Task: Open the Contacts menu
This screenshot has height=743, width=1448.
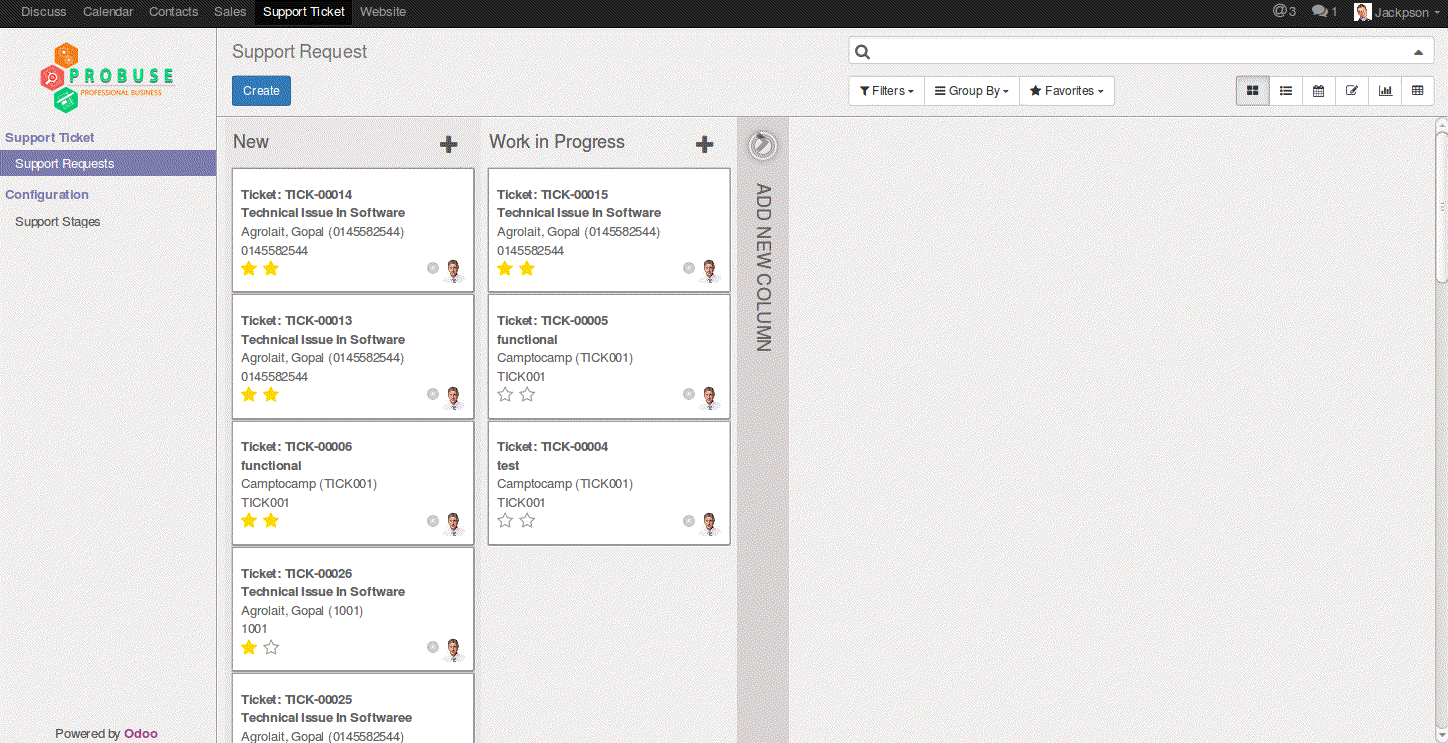Action: (x=174, y=12)
